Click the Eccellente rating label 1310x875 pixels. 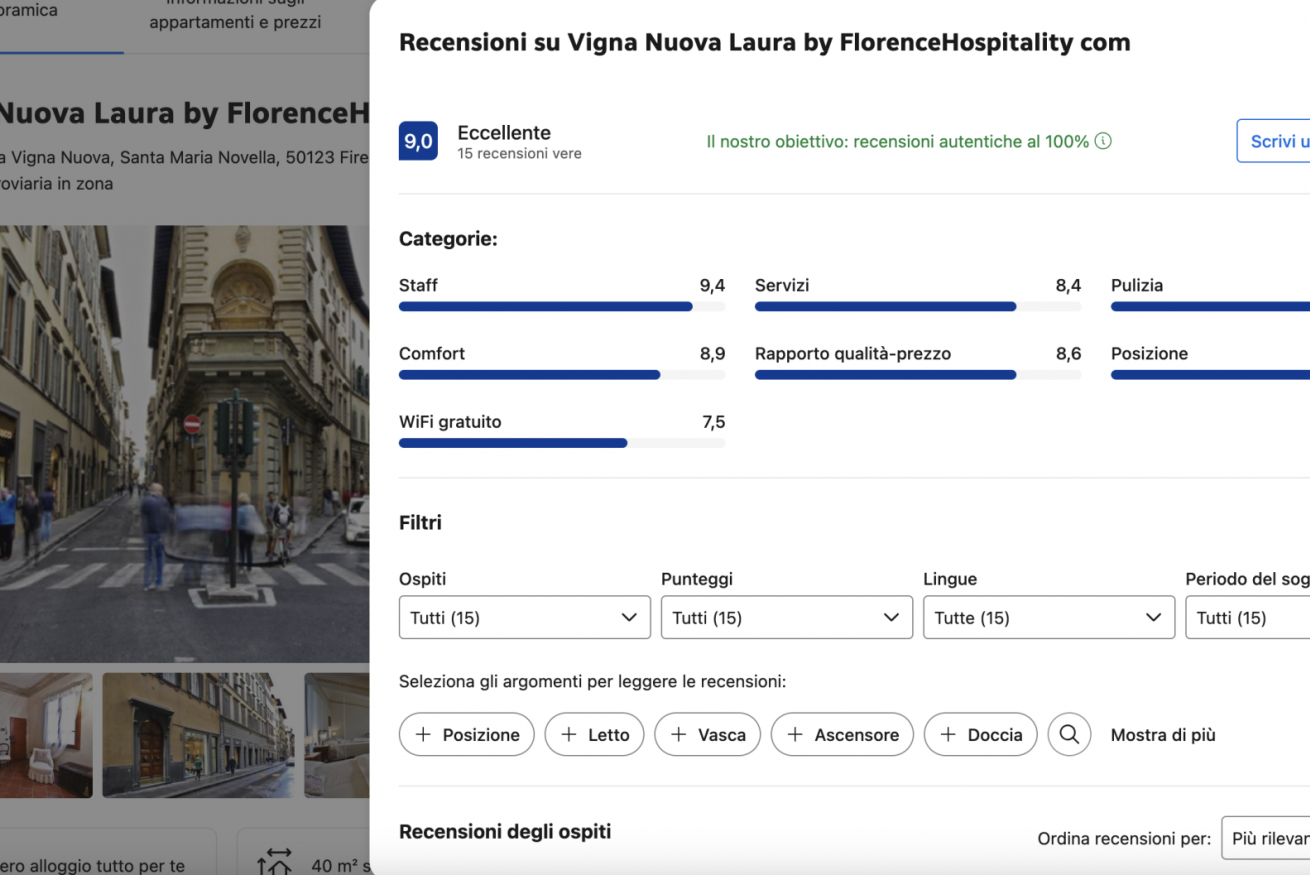coord(504,132)
